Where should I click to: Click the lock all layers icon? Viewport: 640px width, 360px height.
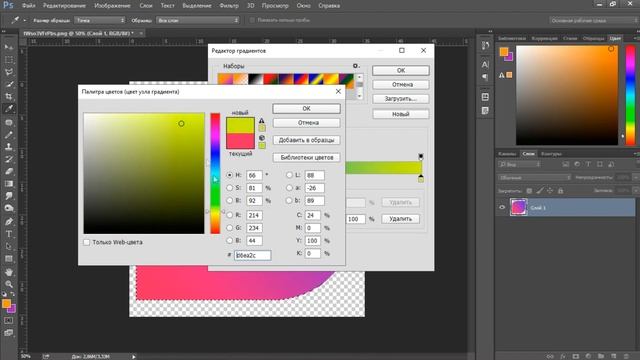560,191
